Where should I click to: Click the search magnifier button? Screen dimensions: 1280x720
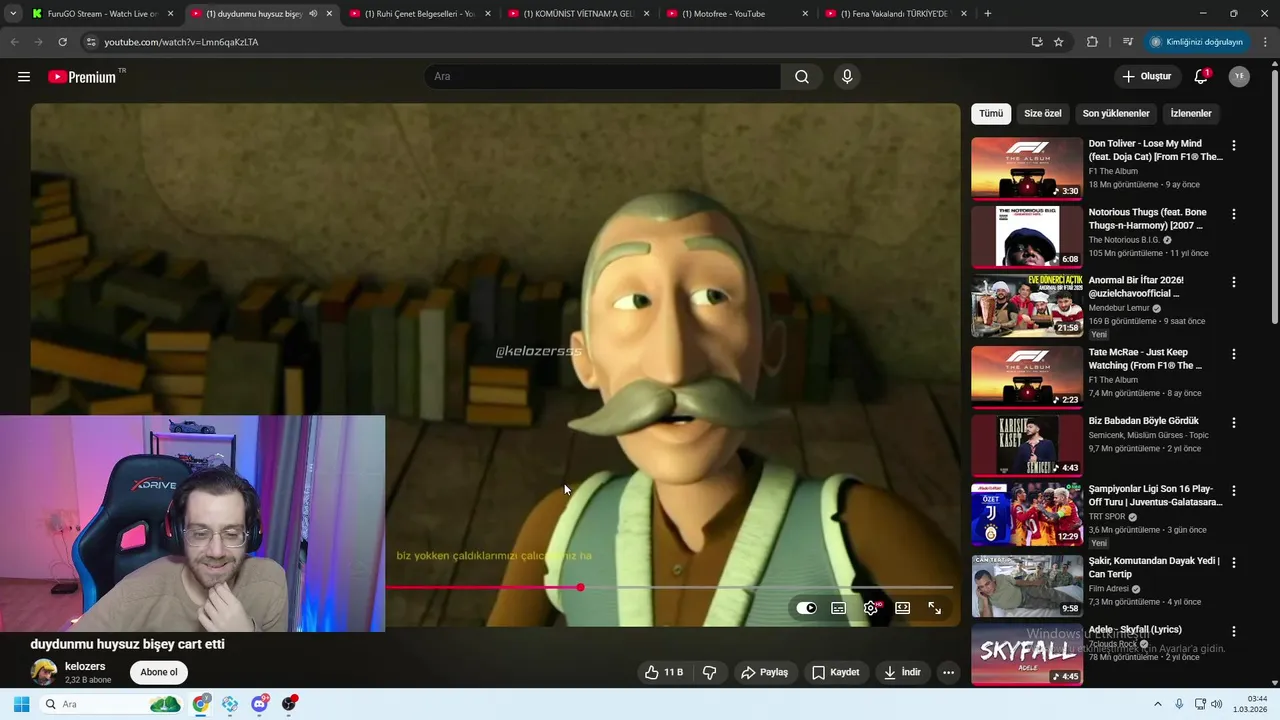tap(802, 77)
